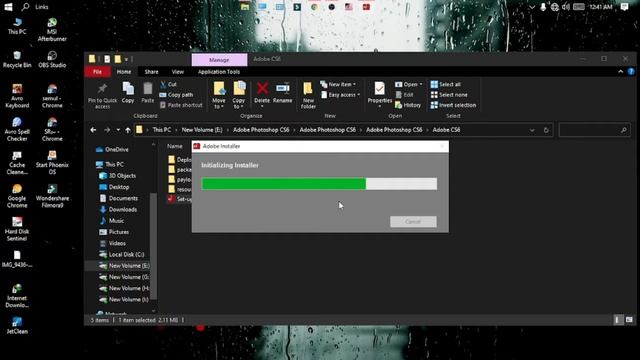The width and height of the screenshot is (640, 360).
Task: Select the Manage contextual tab
Action: [219, 60]
